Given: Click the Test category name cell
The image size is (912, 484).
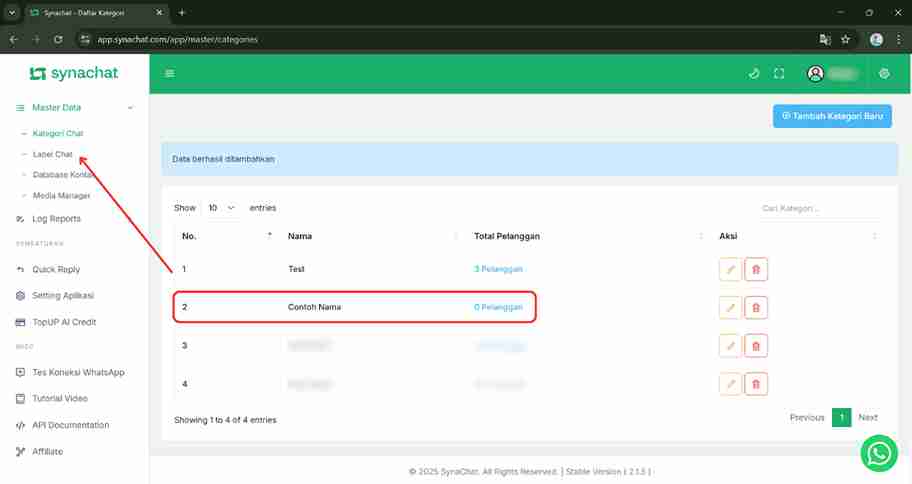Looking at the screenshot, I should (296, 269).
